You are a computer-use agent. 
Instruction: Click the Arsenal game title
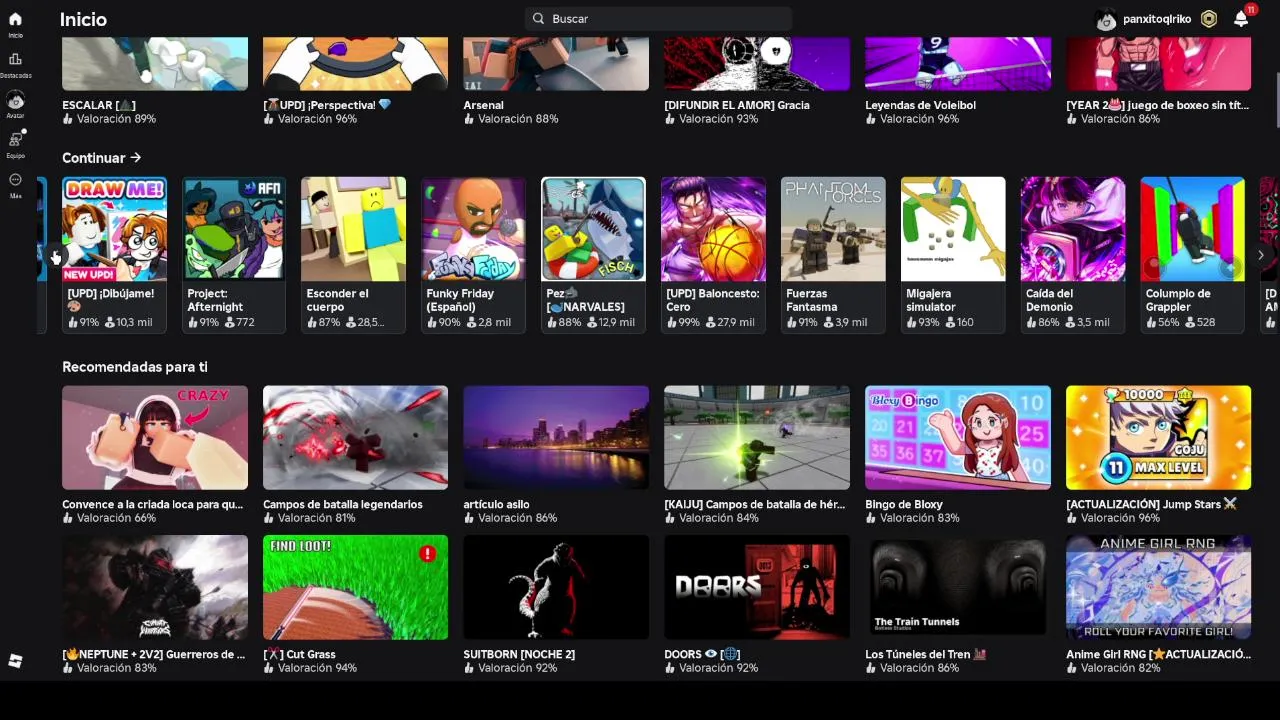(483, 105)
